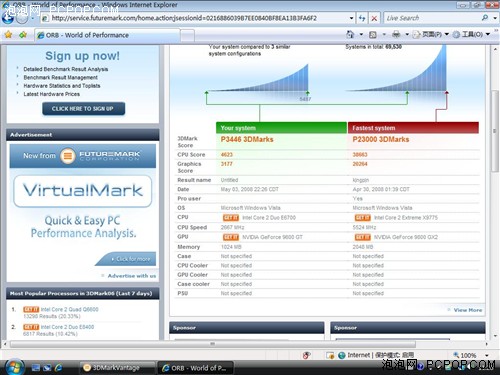Open Intel Core 2 Quad Q6600 processor link
This screenshot has width=500, height=375.
(70, 309)
